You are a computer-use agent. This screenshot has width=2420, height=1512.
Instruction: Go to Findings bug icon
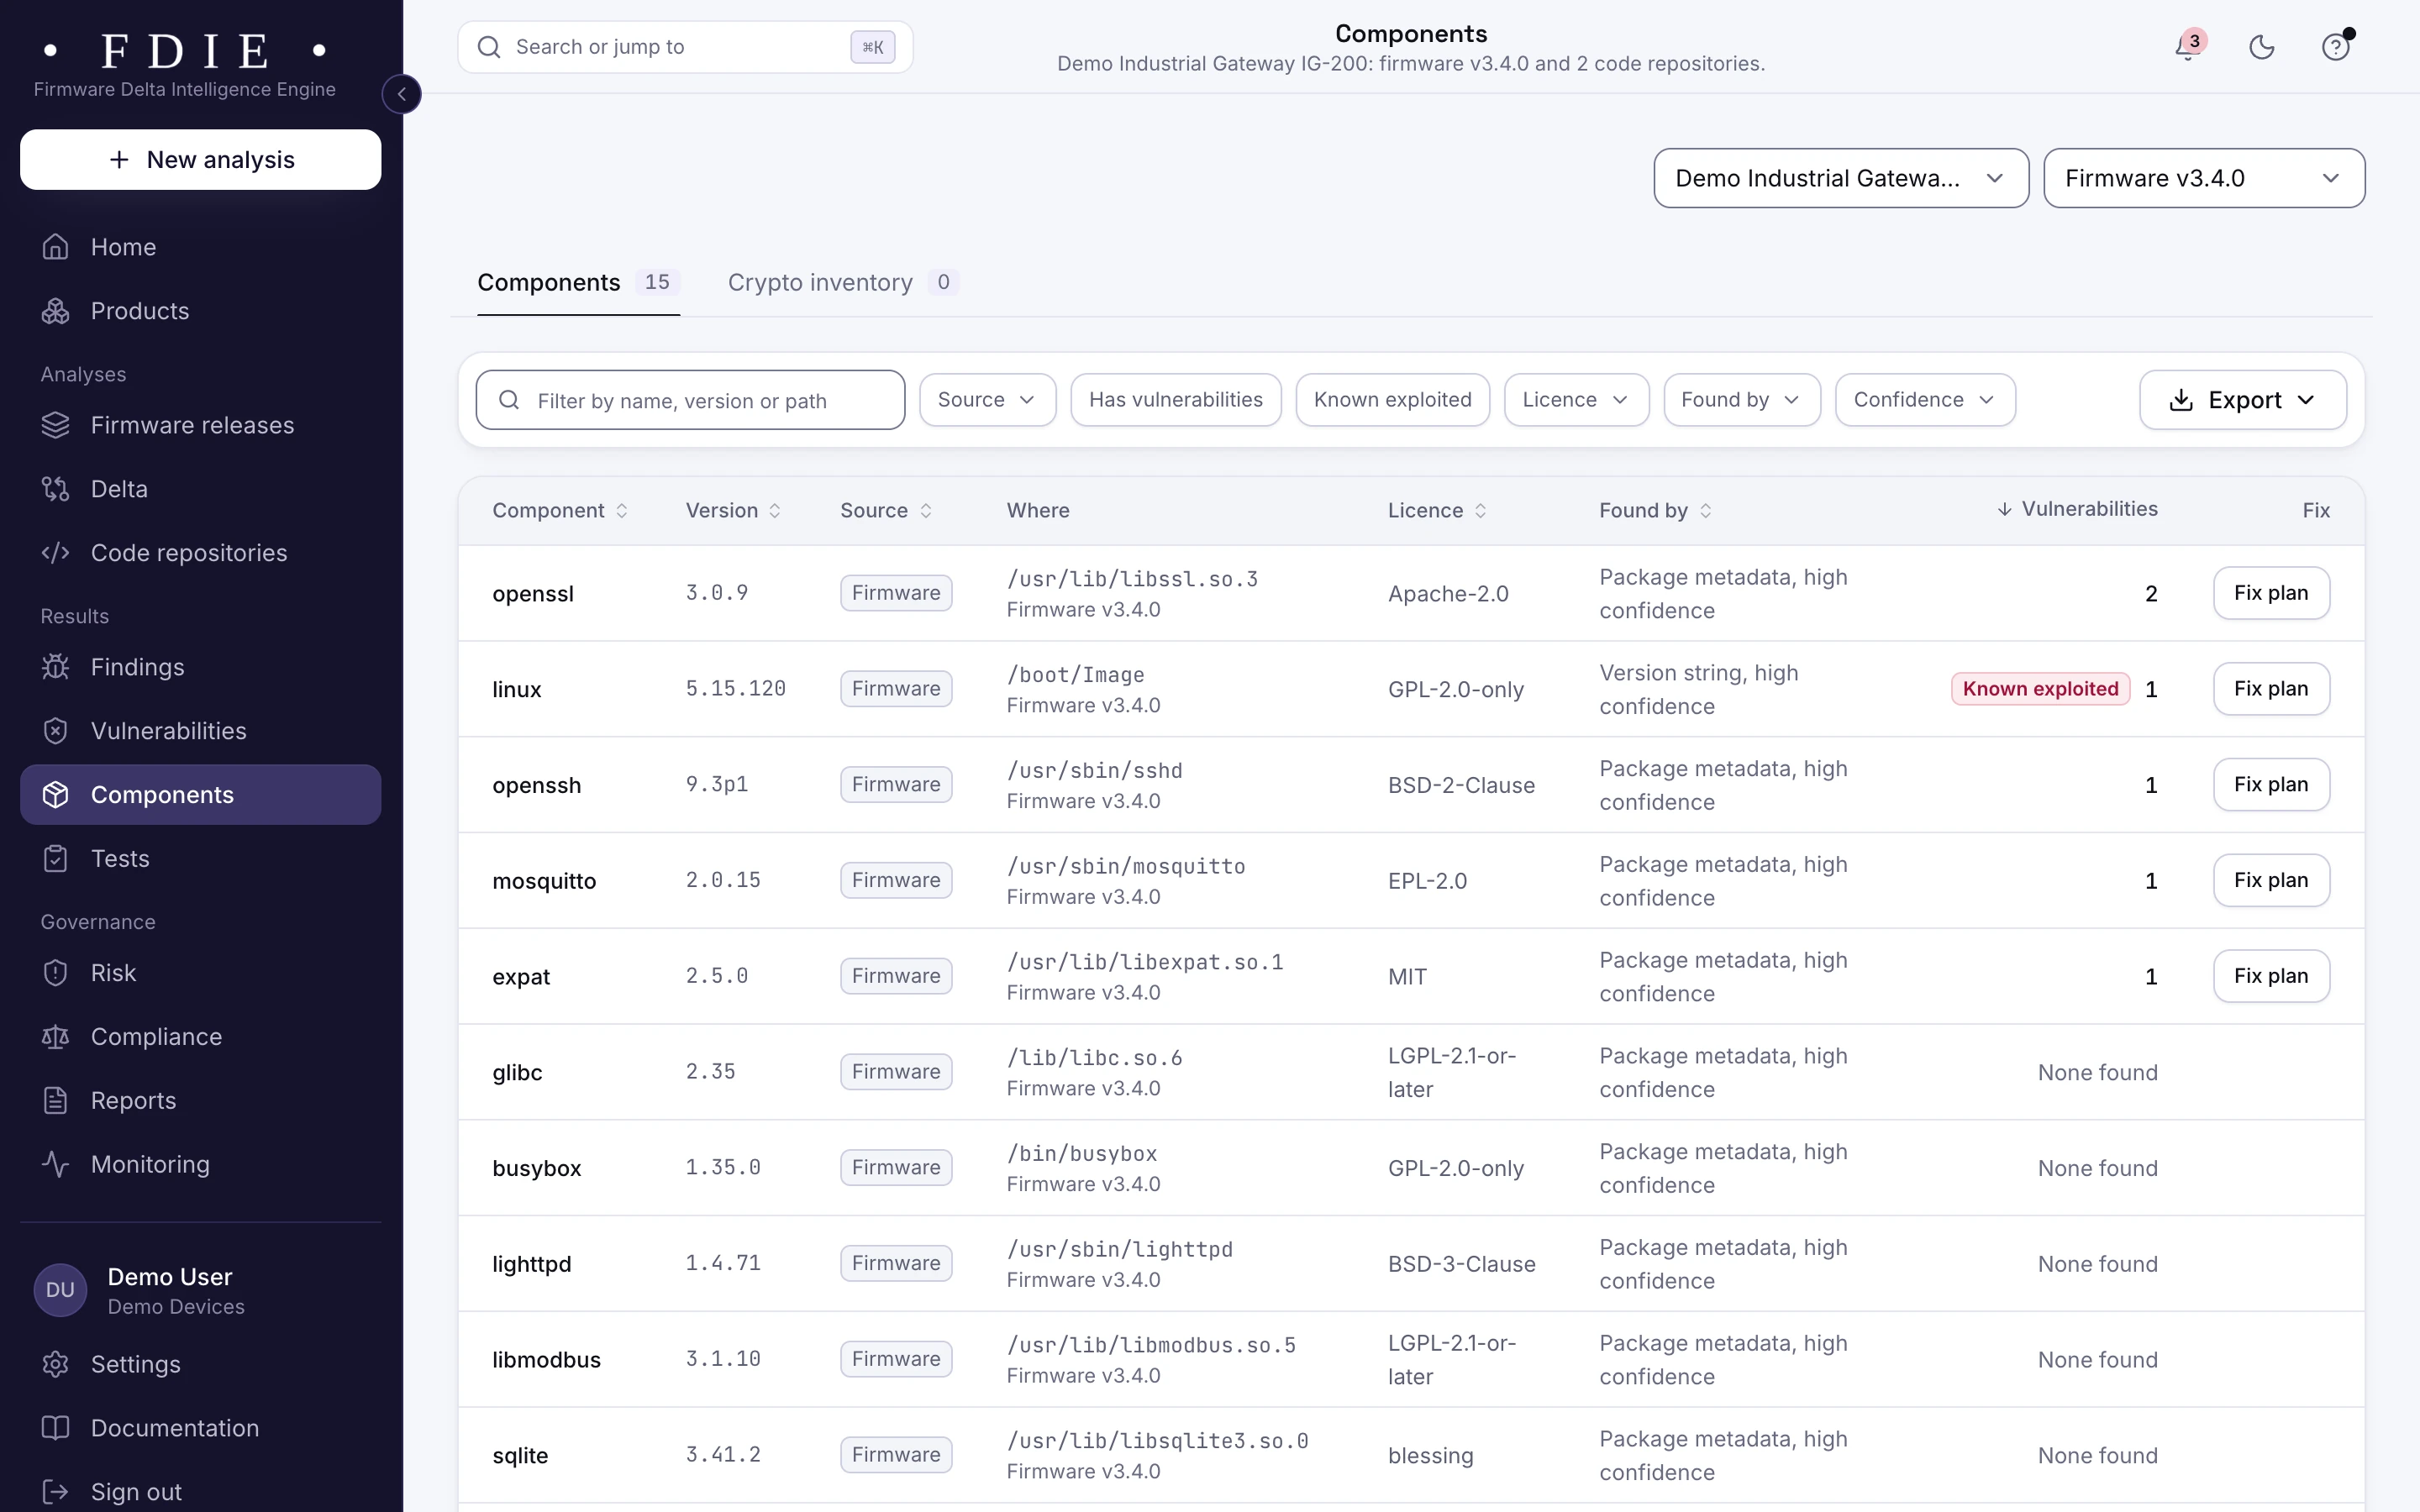click(56, 667)
